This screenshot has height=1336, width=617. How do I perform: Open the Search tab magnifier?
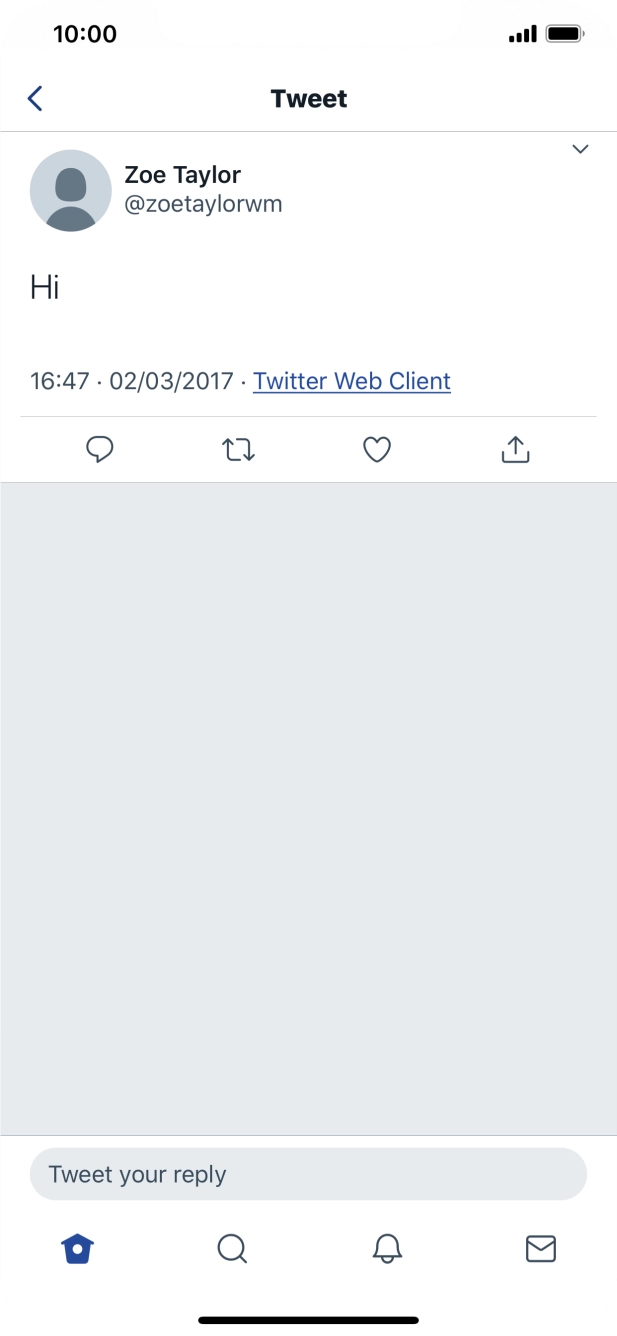tap(232, 1248)
